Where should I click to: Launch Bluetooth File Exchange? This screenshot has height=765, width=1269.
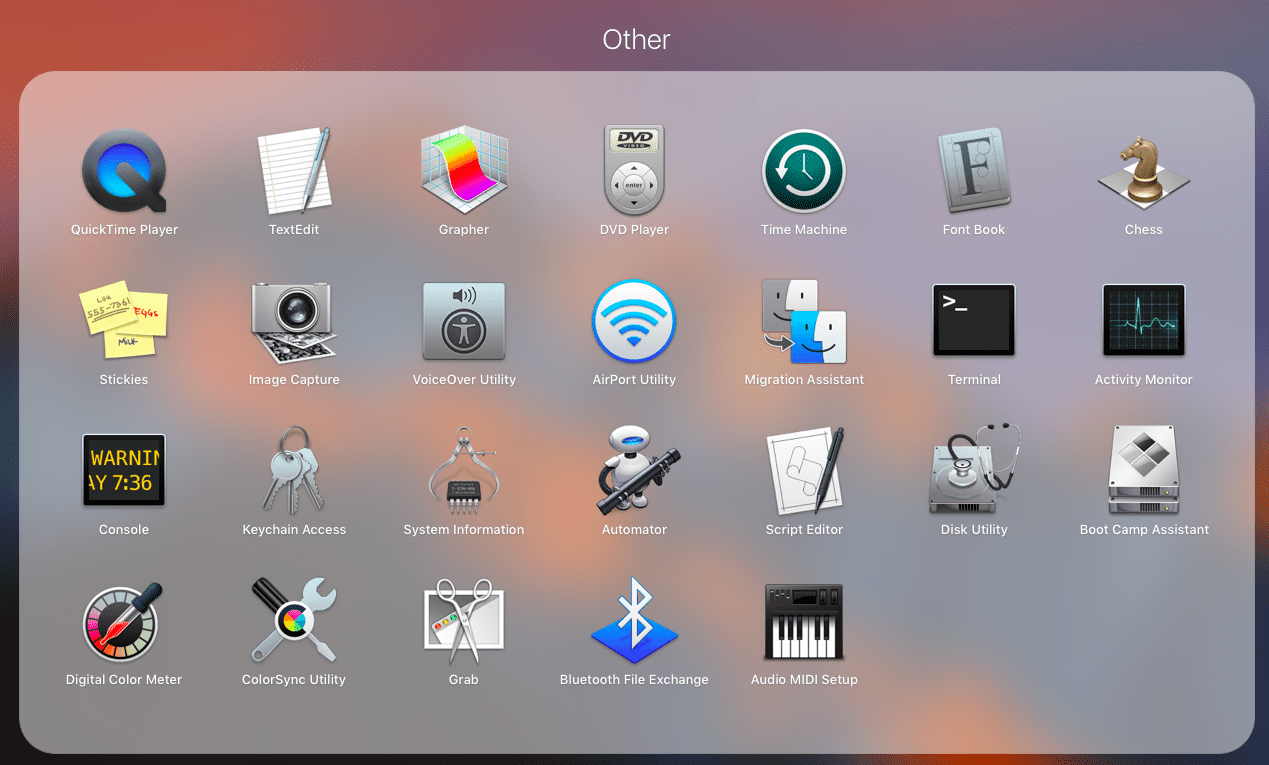coord(634,621)
